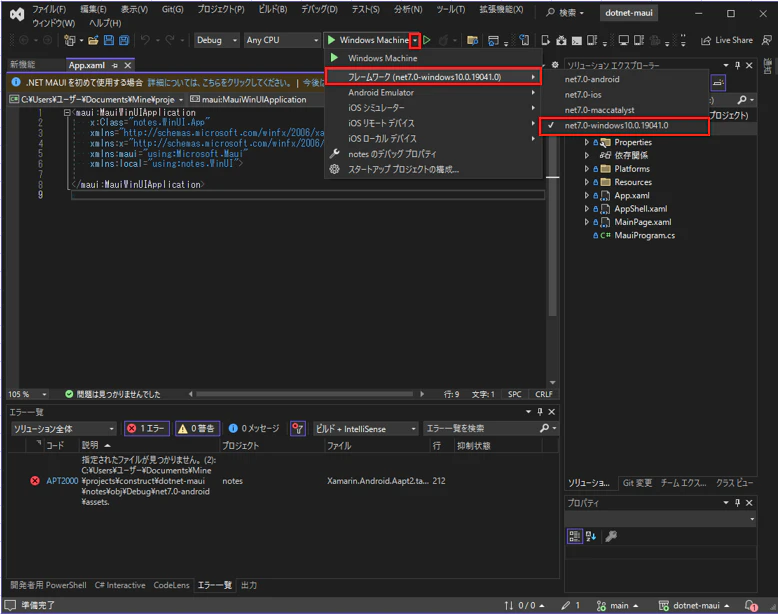
Task: Click the main branch in status bar
Action: (x=618, y=606)
